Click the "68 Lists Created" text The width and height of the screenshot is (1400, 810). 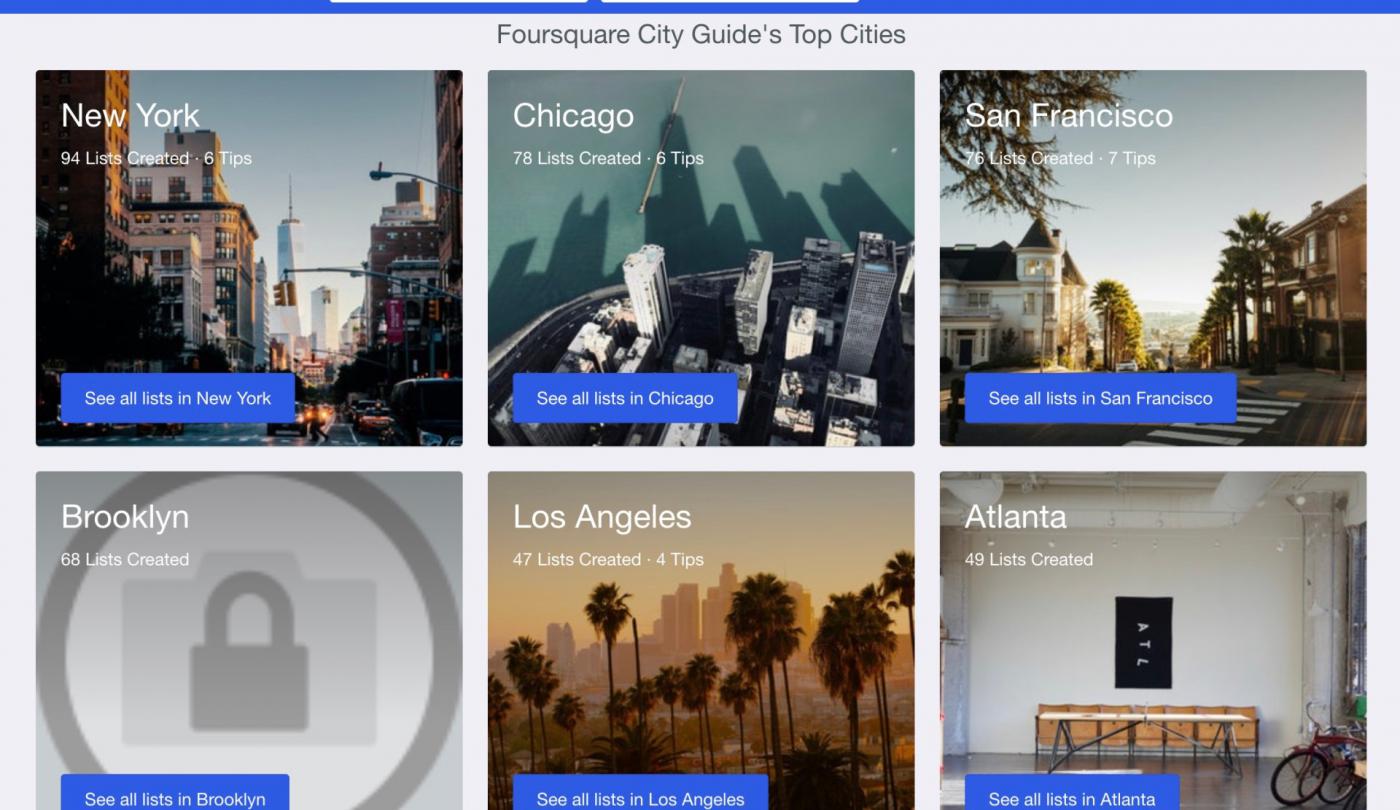click(x=125, y=559)
